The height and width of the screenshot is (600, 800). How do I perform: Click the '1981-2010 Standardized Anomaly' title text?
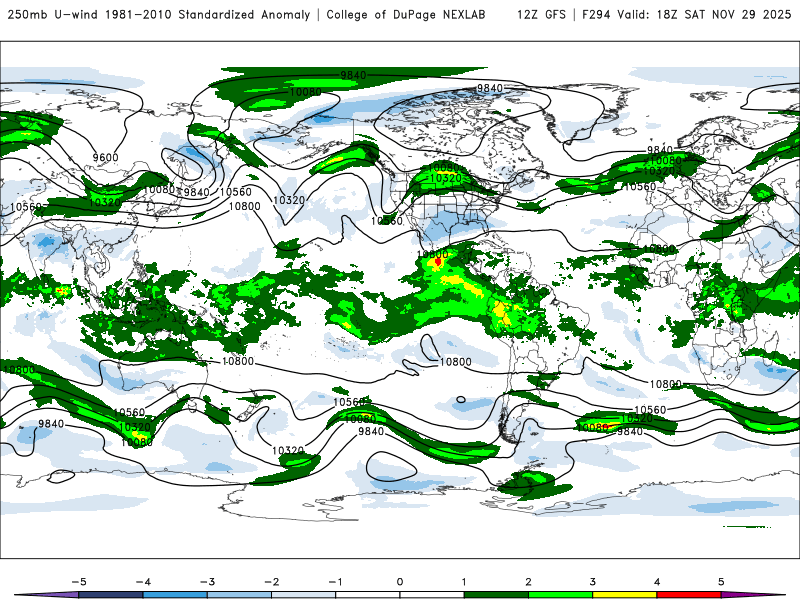208,15
